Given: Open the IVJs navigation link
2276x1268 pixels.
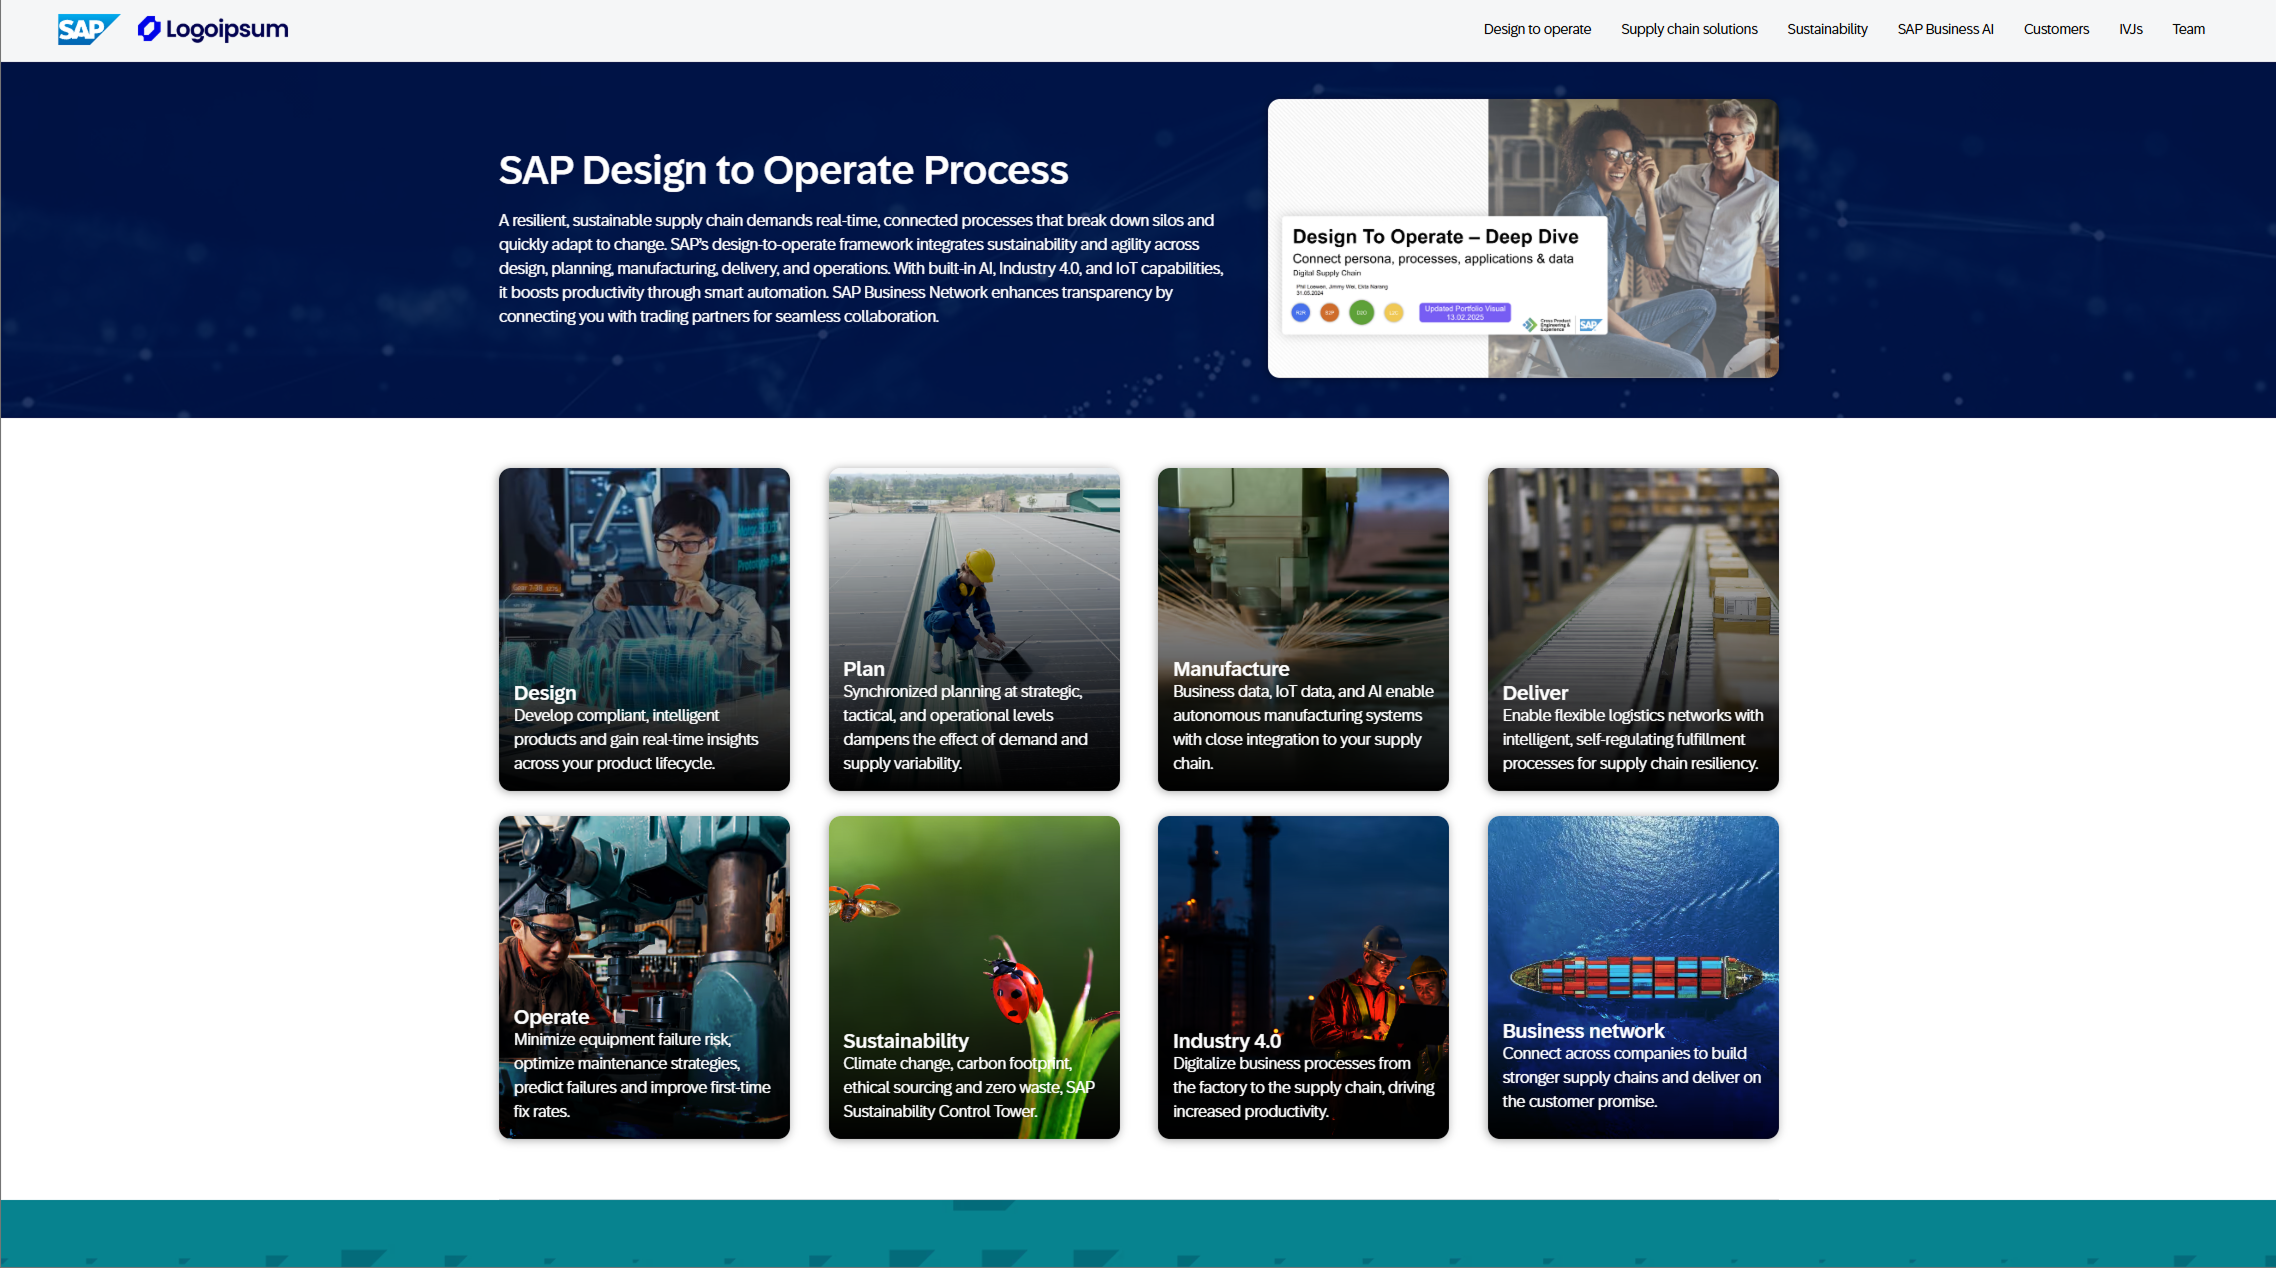Looking at the screenshot, I should pos(2130,29).
